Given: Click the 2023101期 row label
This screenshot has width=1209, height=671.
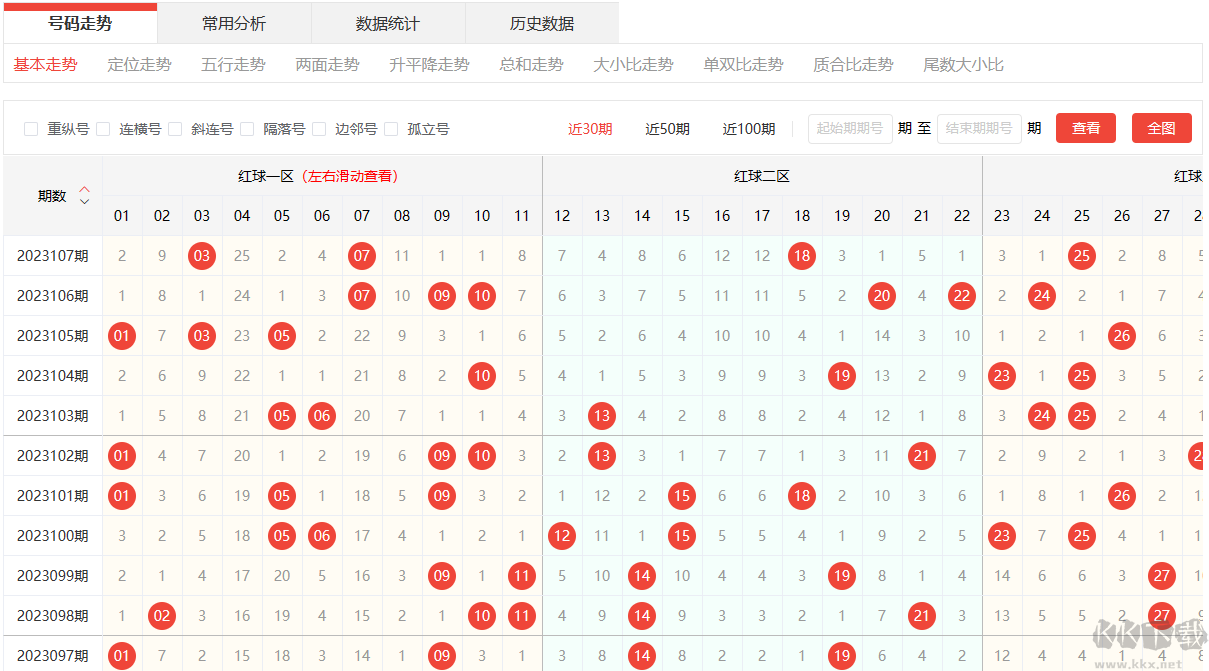Looking at the screenshot, I should (x=53, y=496).
